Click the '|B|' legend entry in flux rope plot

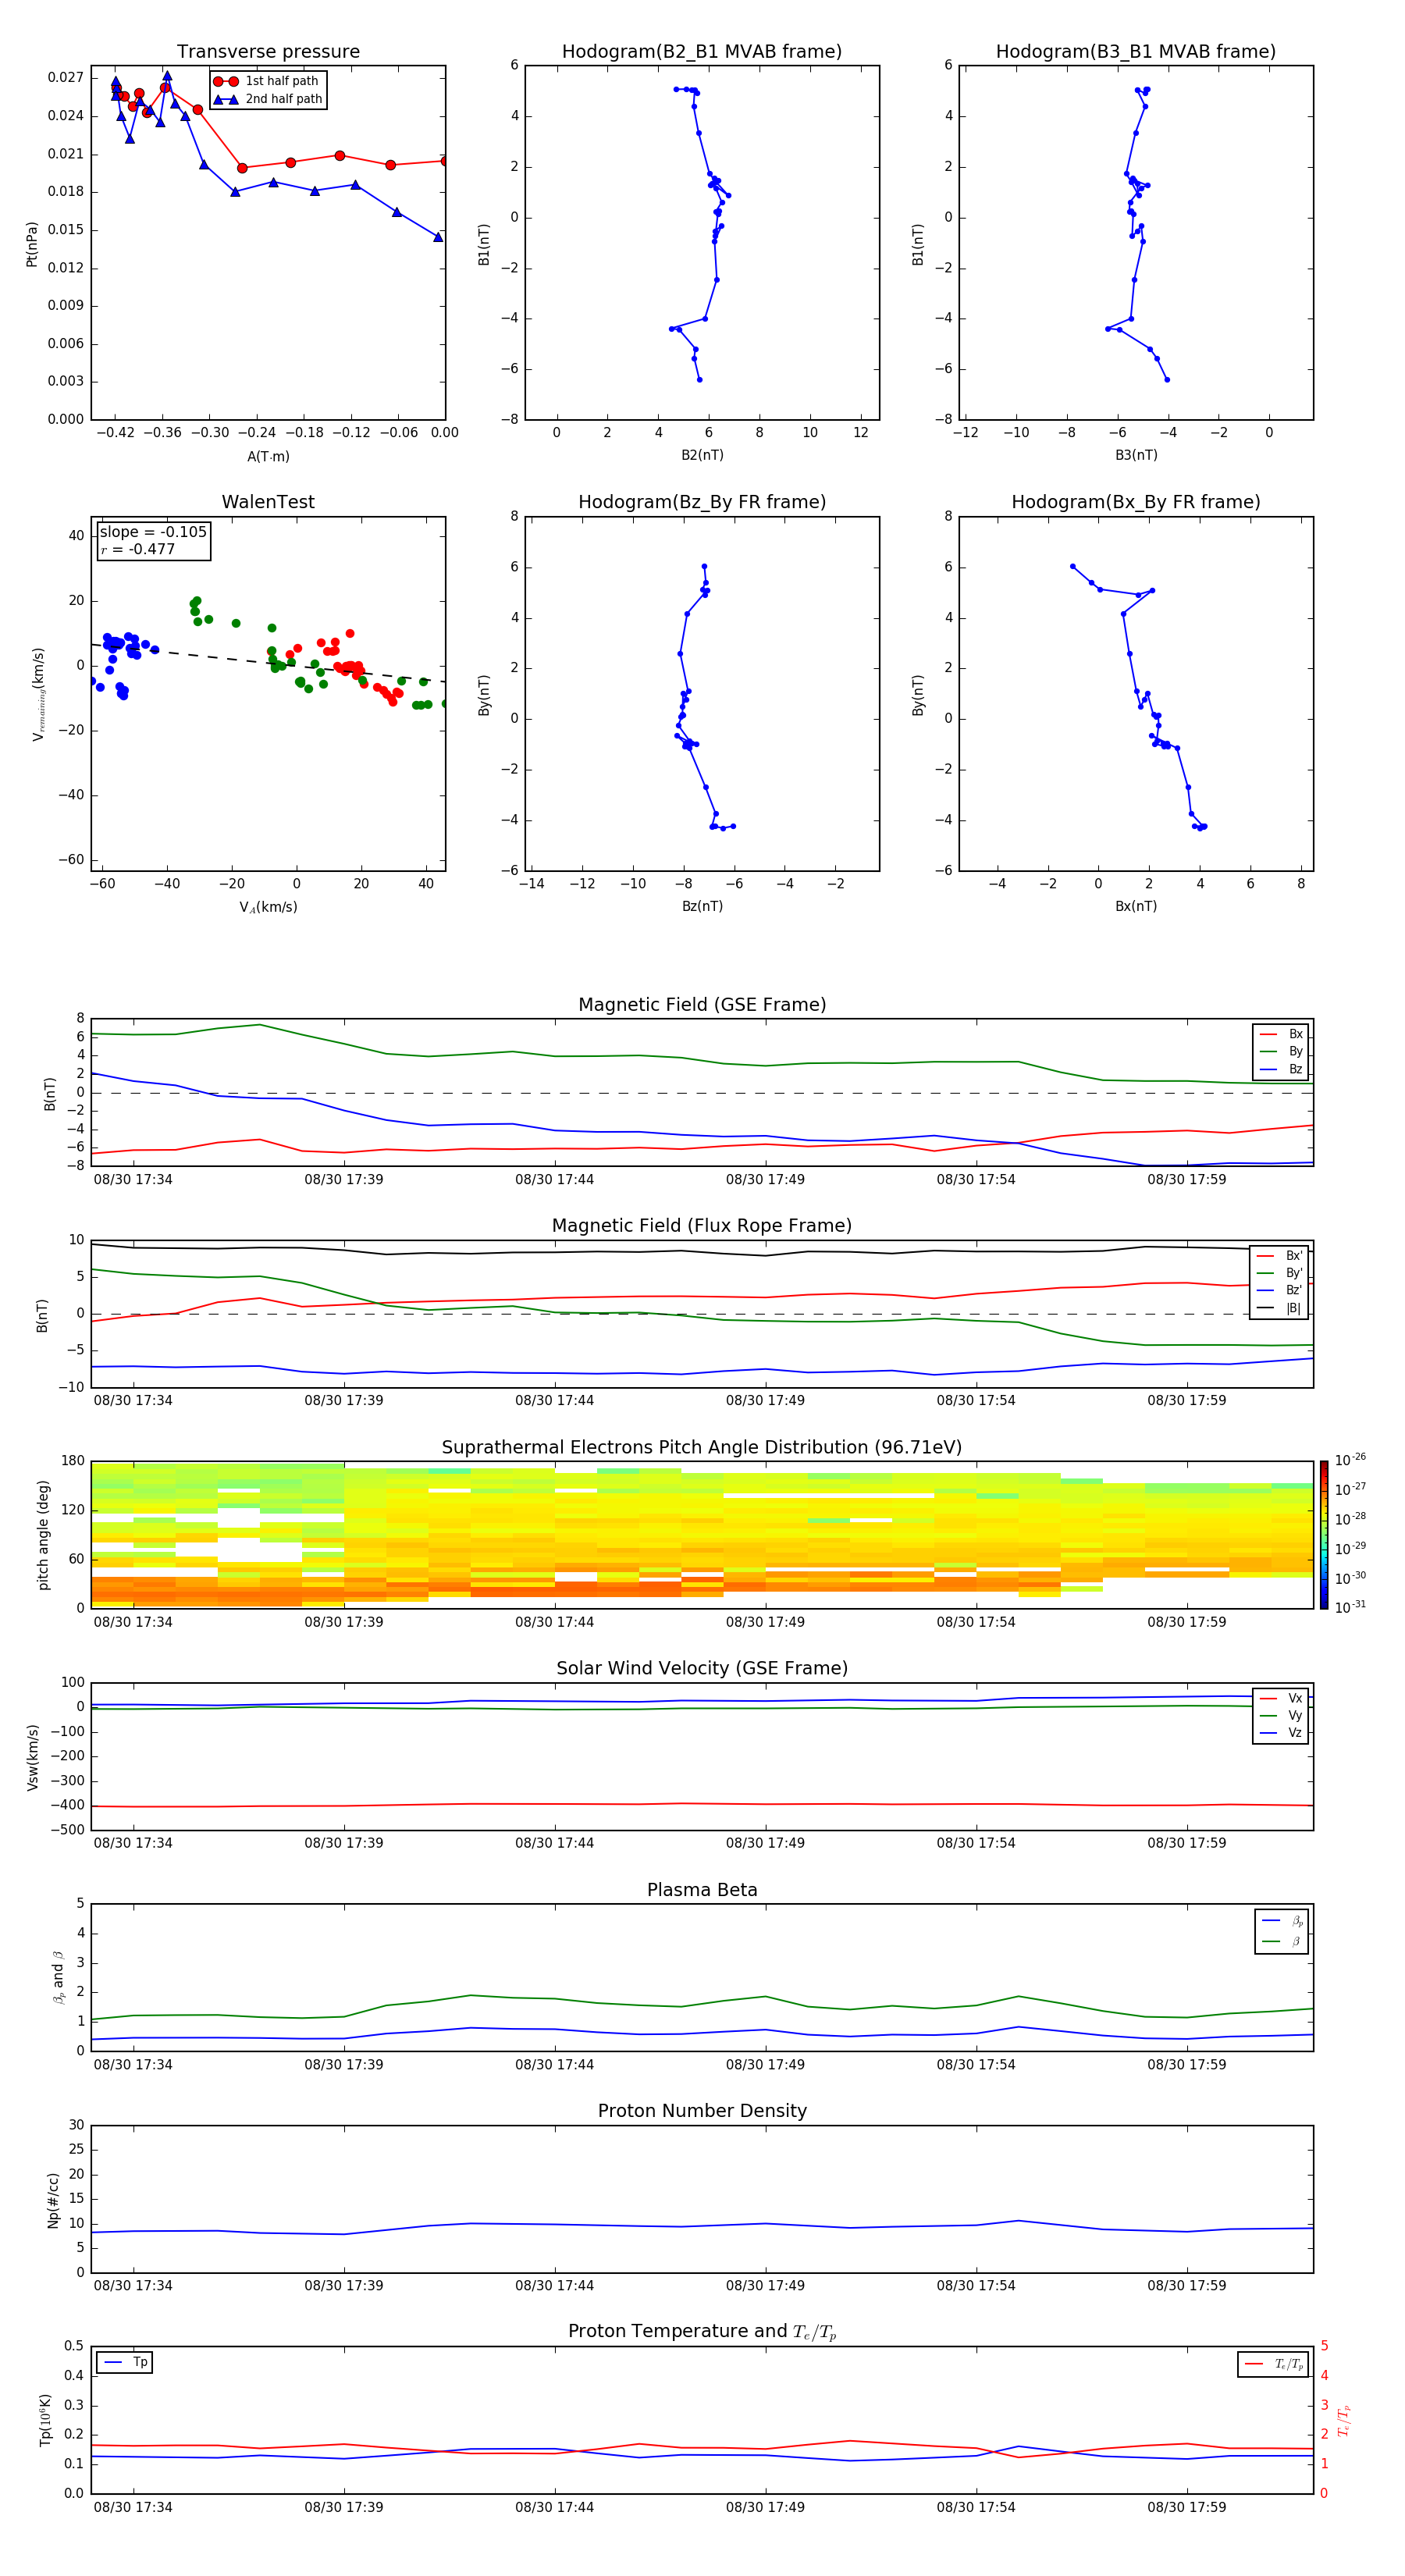[1279, 1308]
